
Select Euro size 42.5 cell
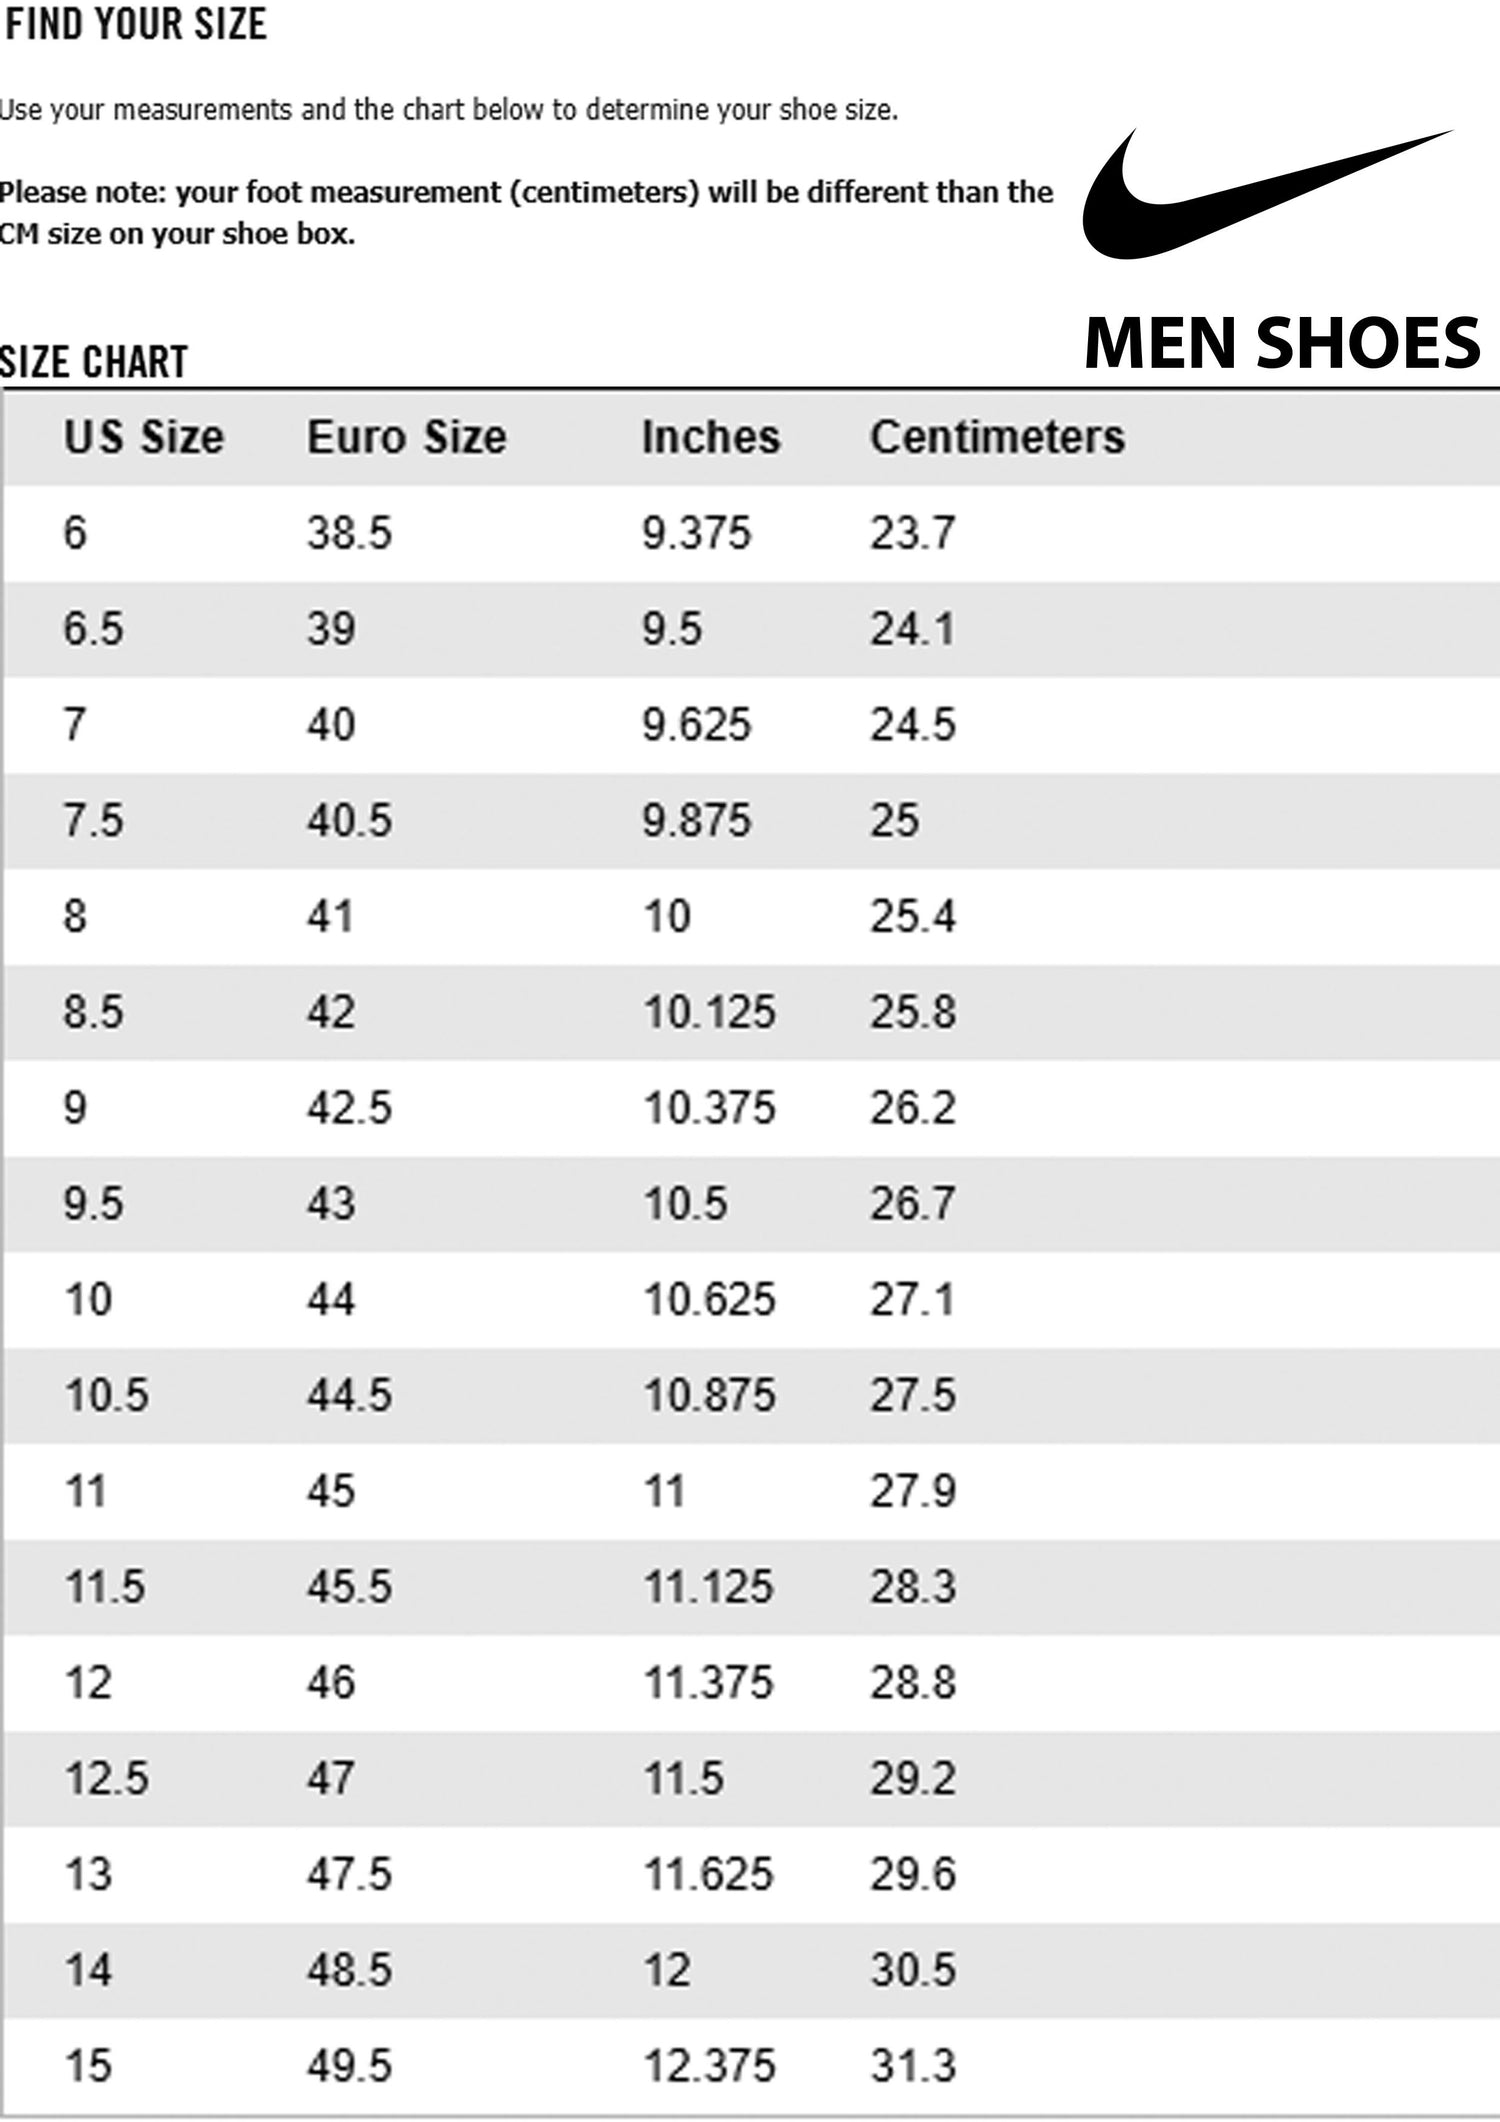[349, 1108]
